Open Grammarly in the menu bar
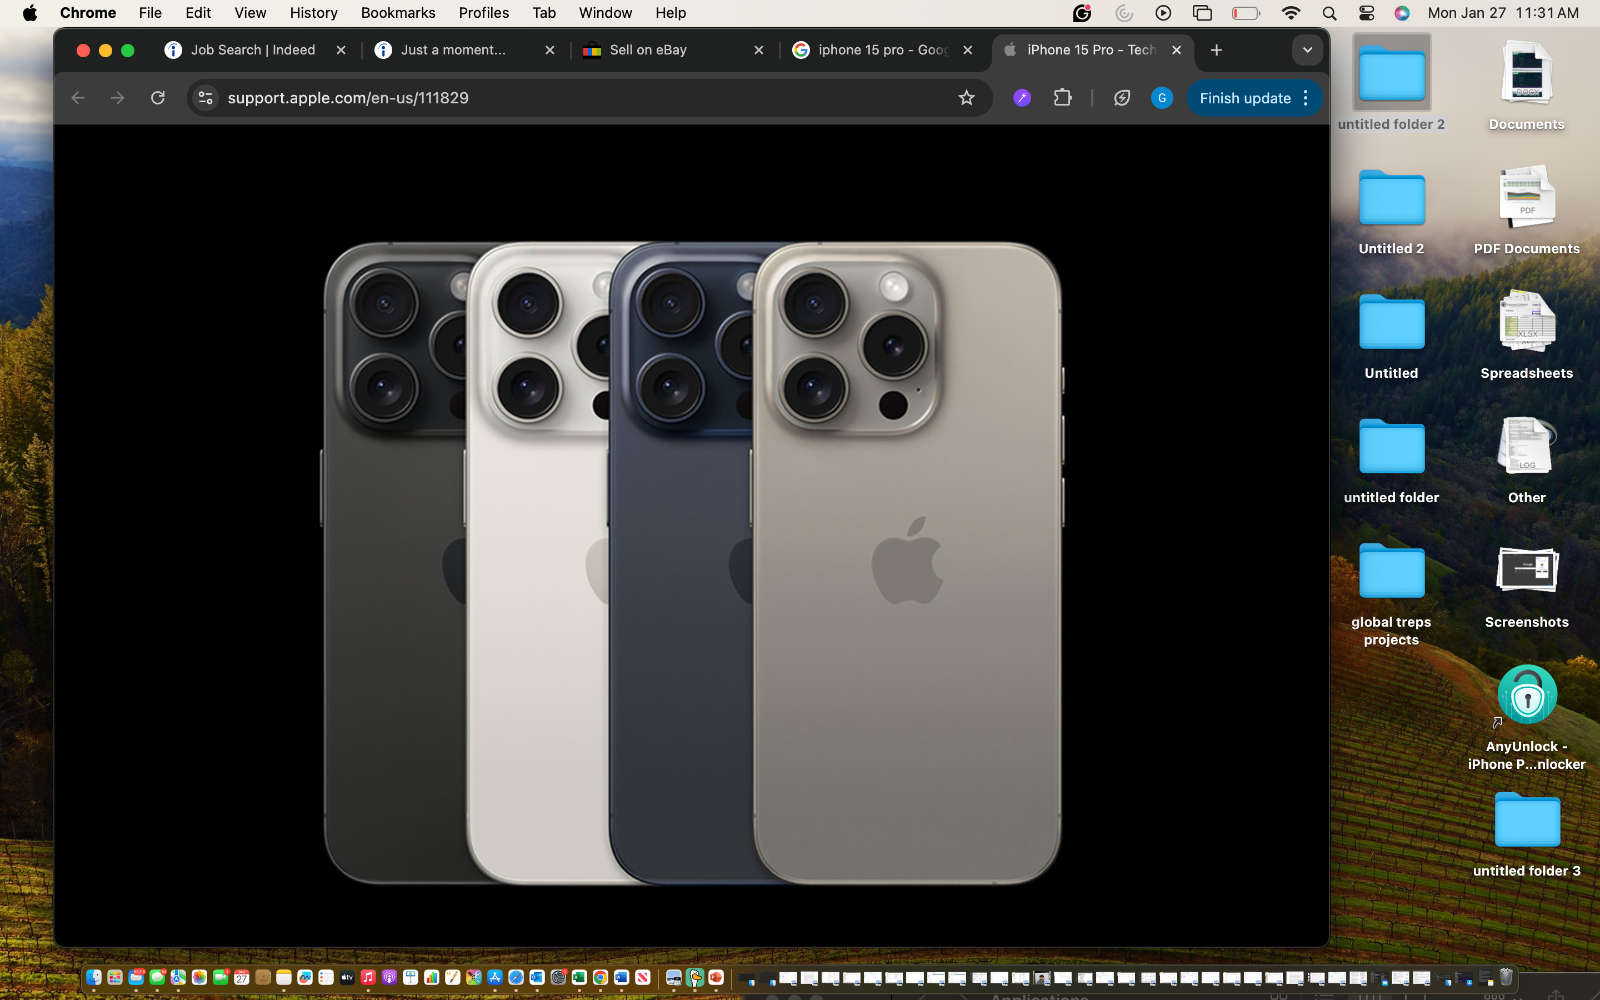This screenshot has height=1000, width=1600. point(1082,13)
